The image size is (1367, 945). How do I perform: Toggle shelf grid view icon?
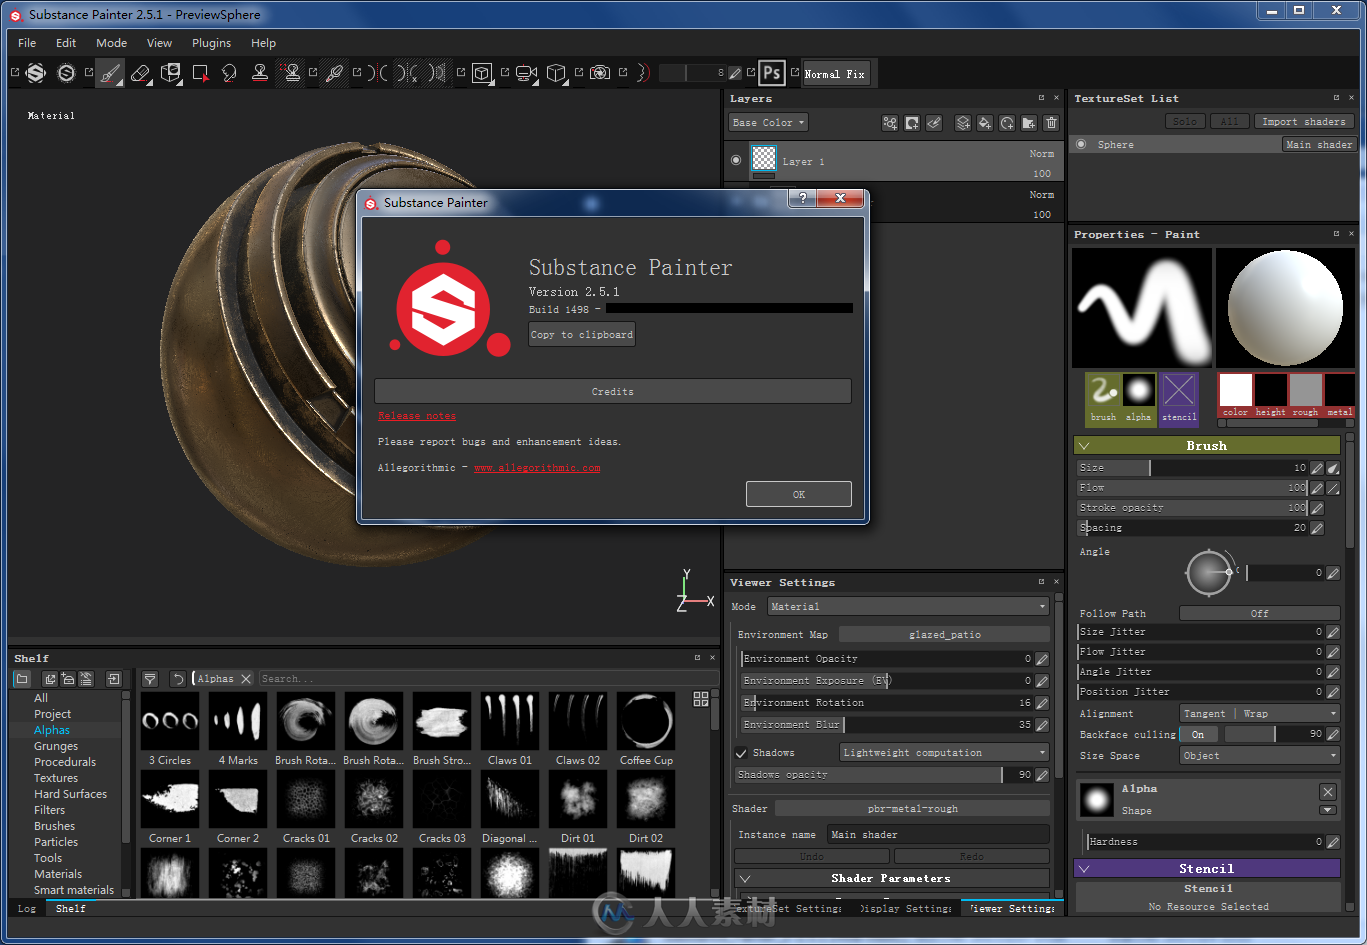pos(701,699)
